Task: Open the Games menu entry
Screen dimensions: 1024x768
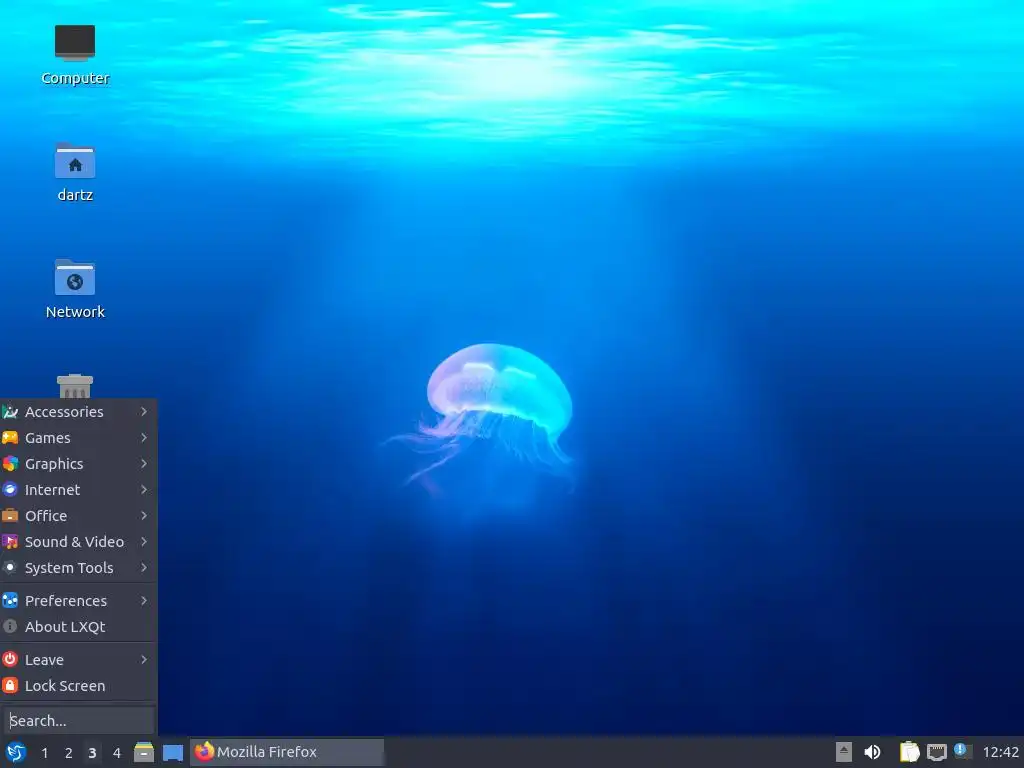Action: tap(78, 438)
